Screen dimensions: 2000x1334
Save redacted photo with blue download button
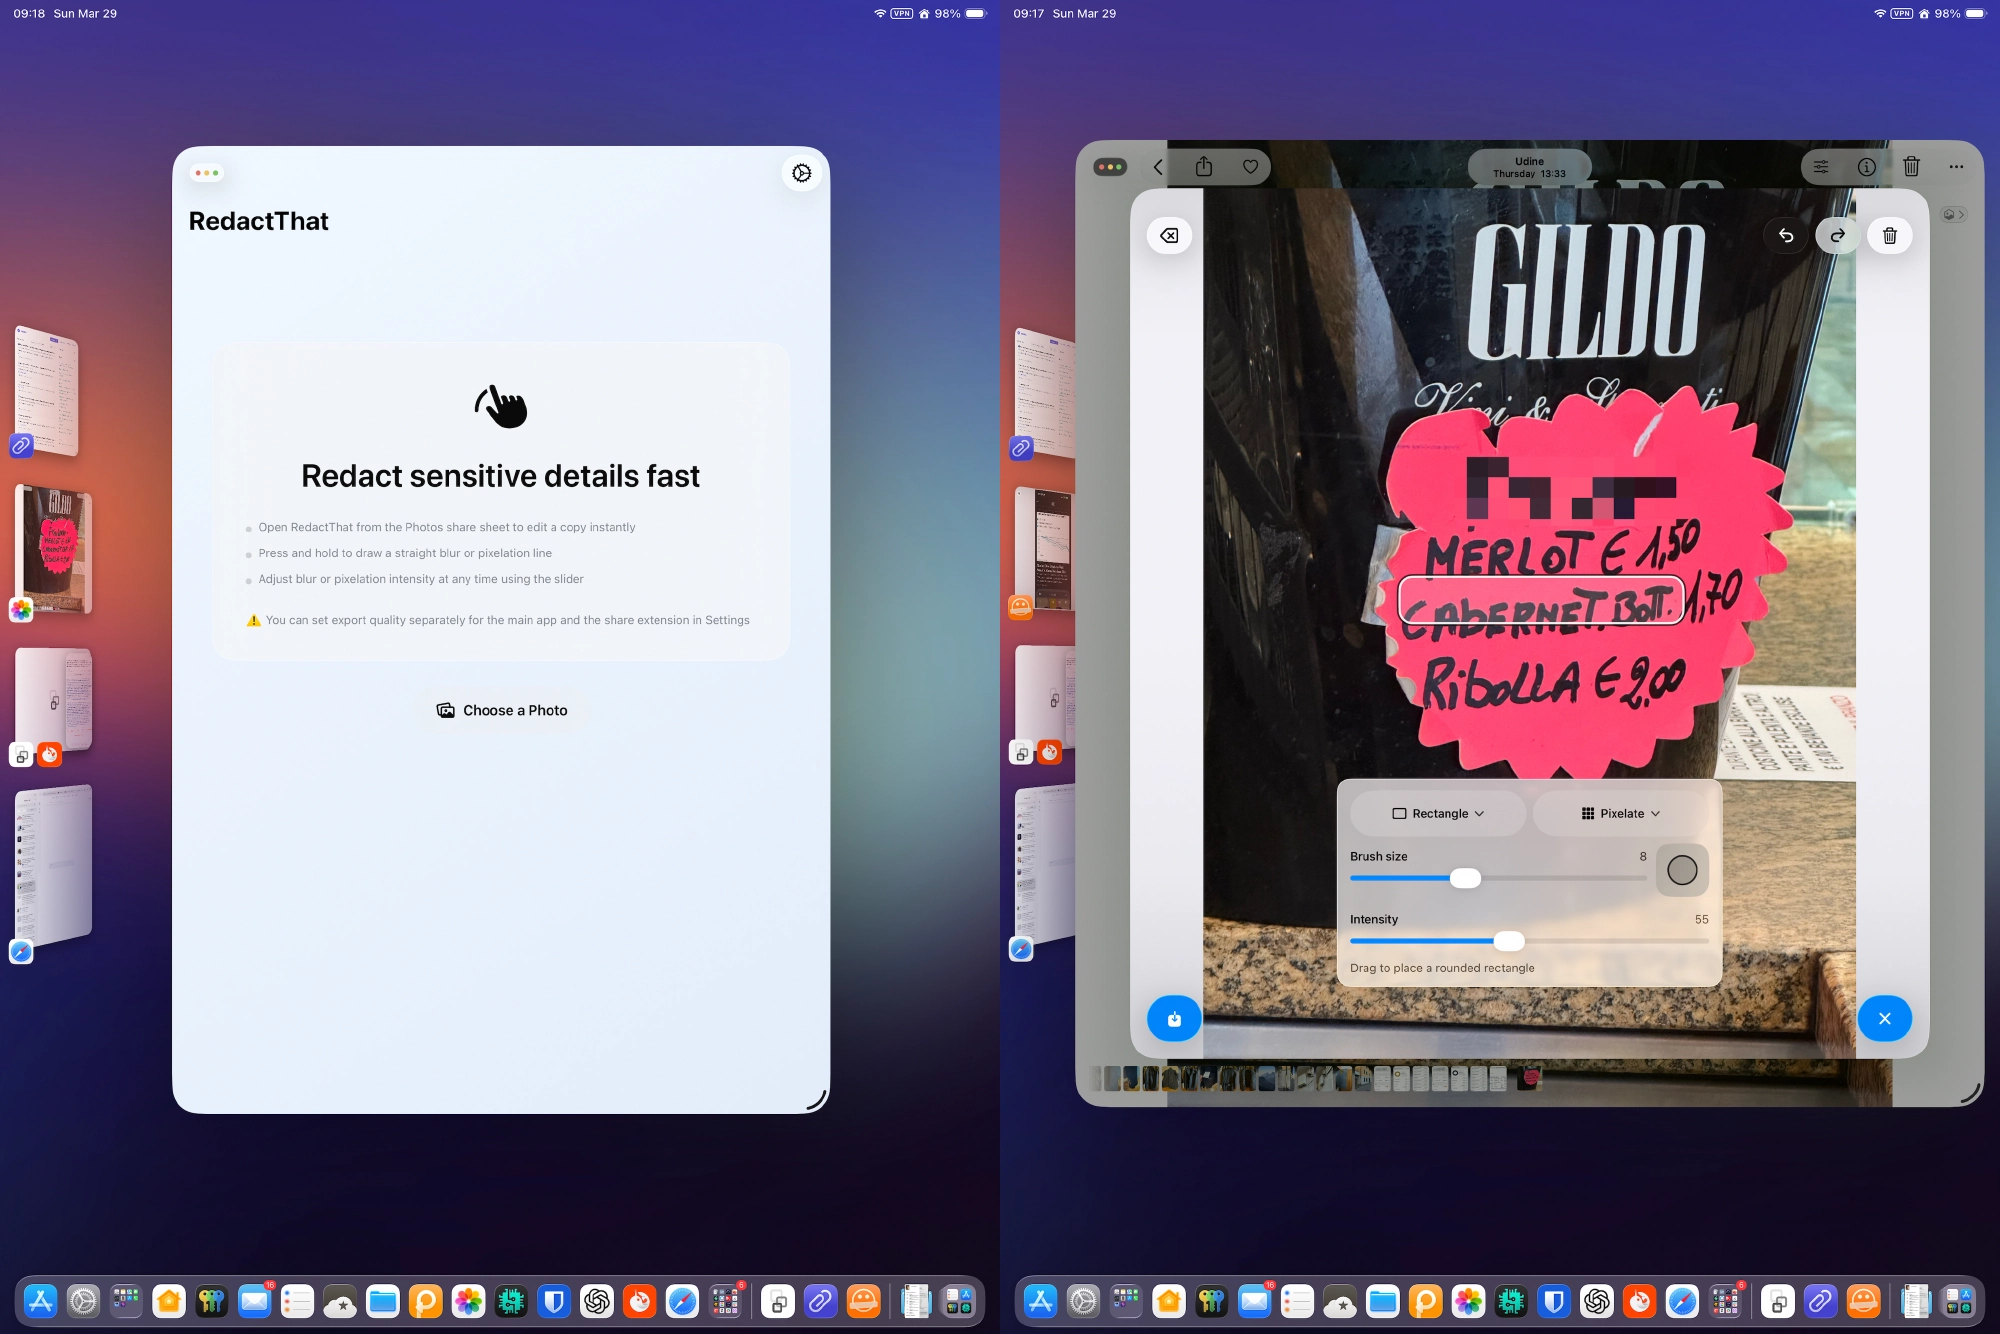[1174, 1019]
